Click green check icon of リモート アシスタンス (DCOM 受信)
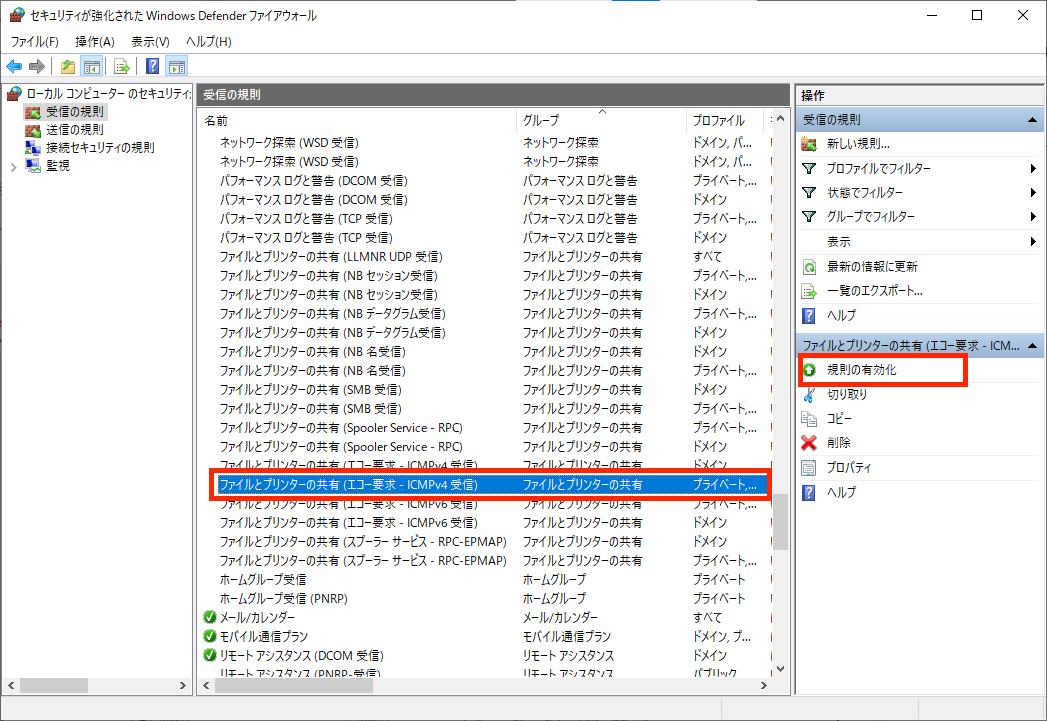This screenshot has width=1047, height=721. click(x=210, y=655)
